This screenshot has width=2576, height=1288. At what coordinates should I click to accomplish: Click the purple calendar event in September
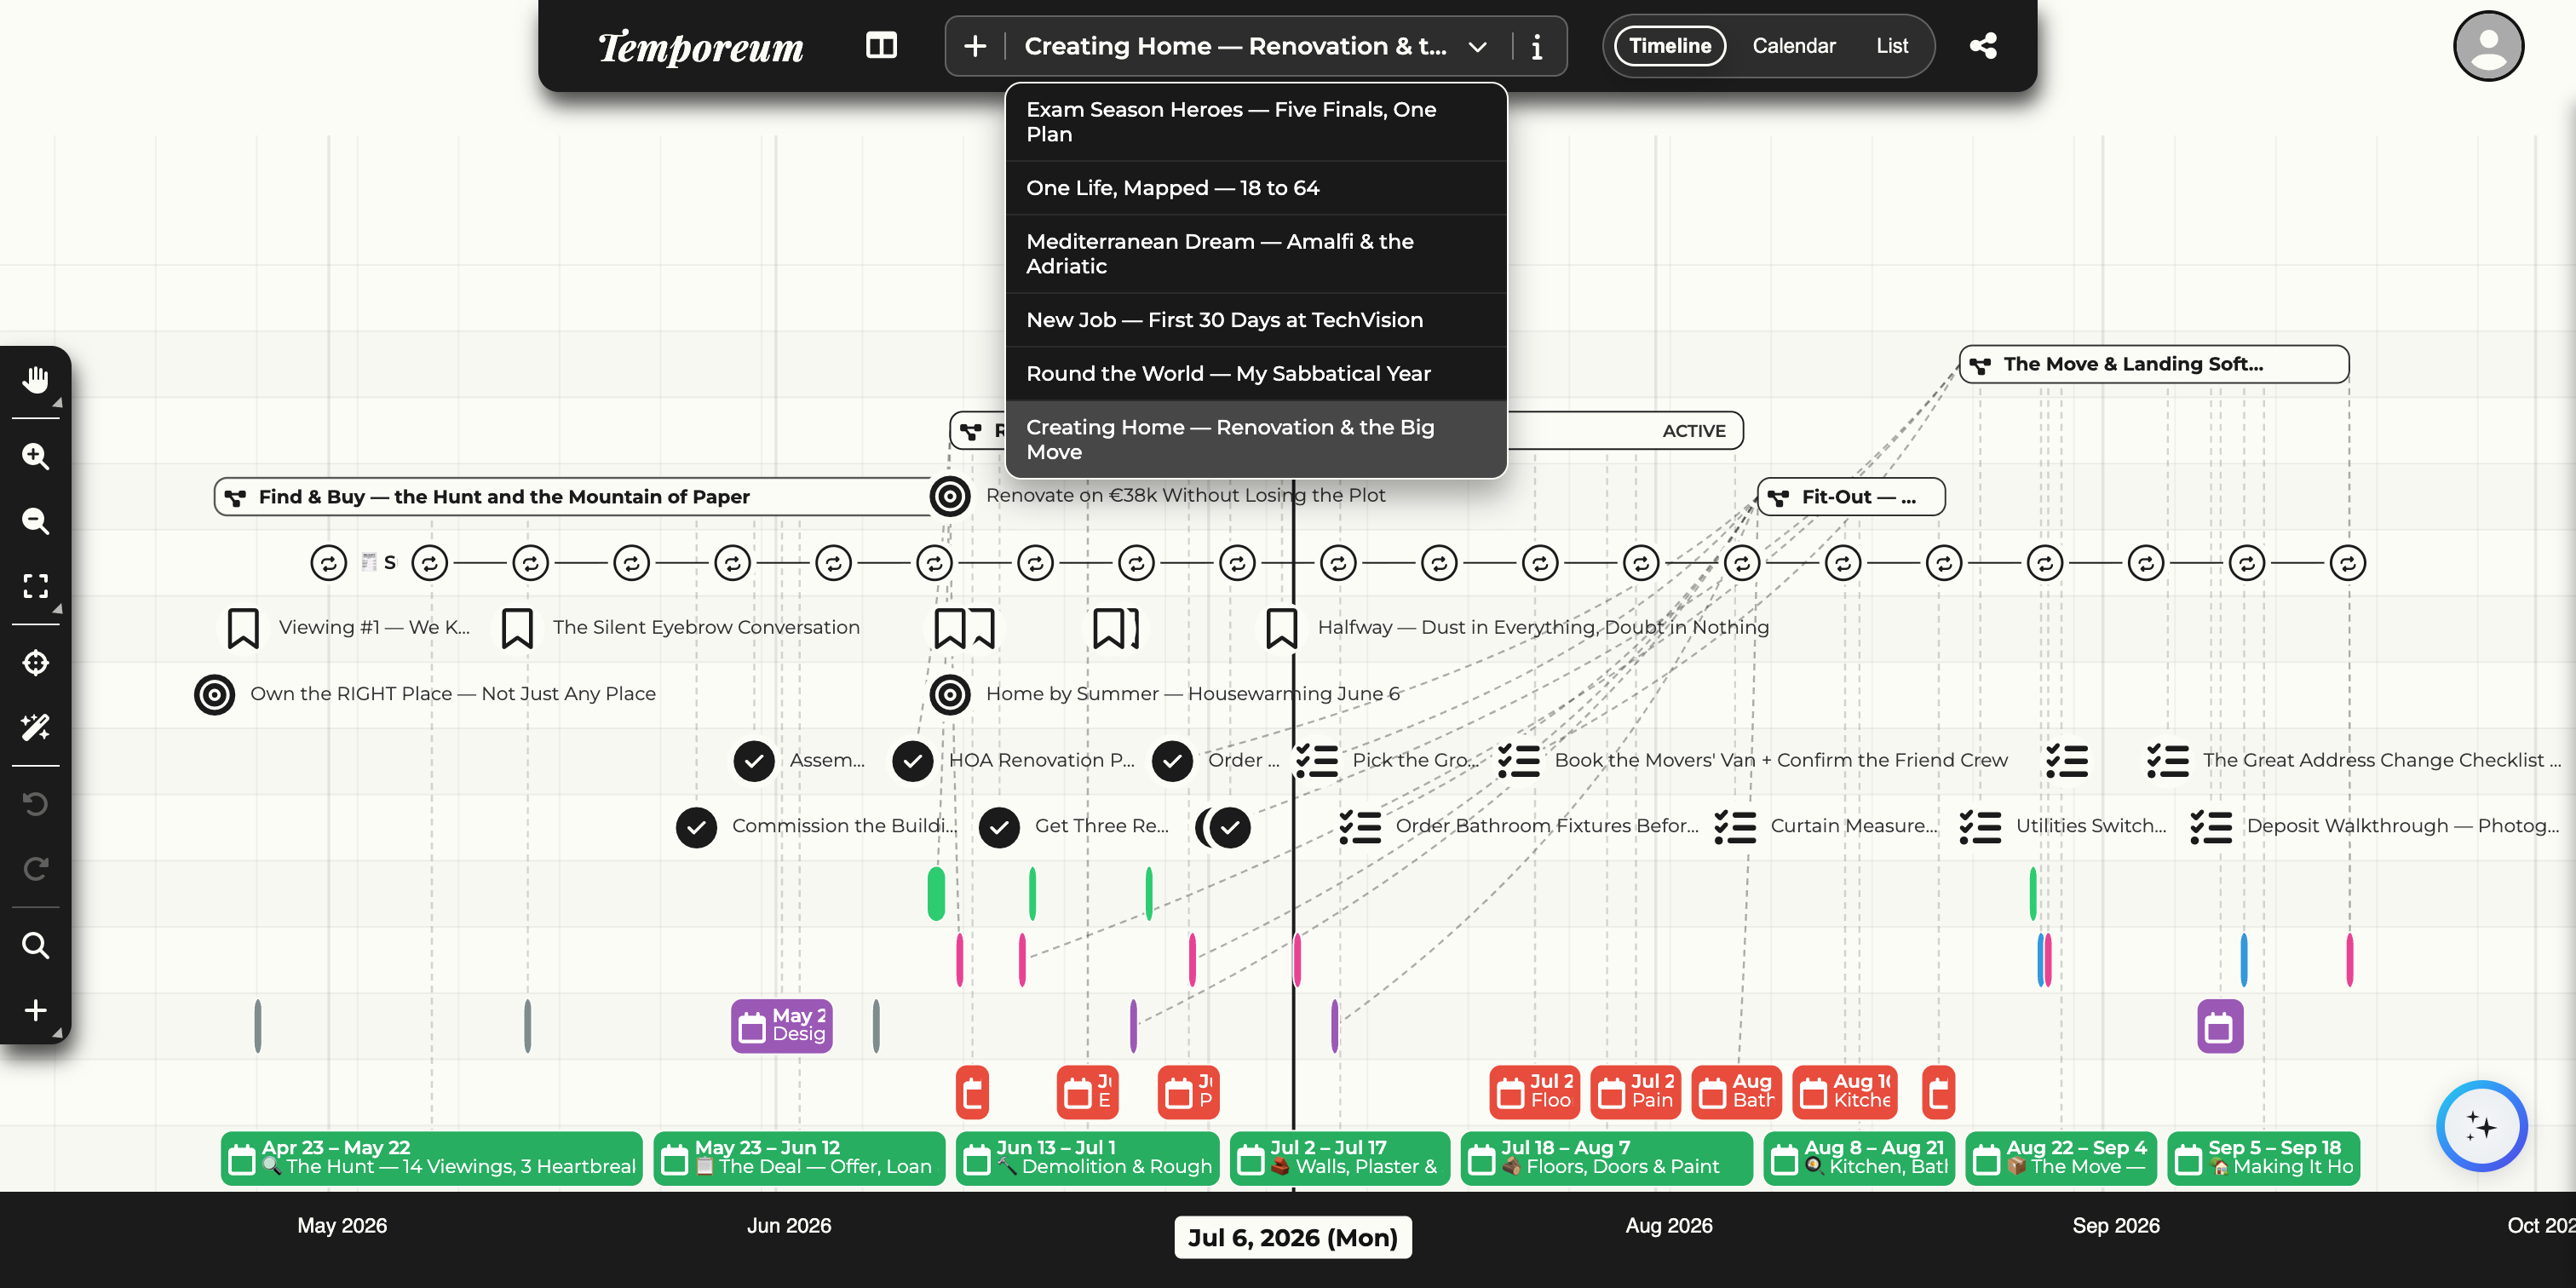click(x=2220, y=1027)
